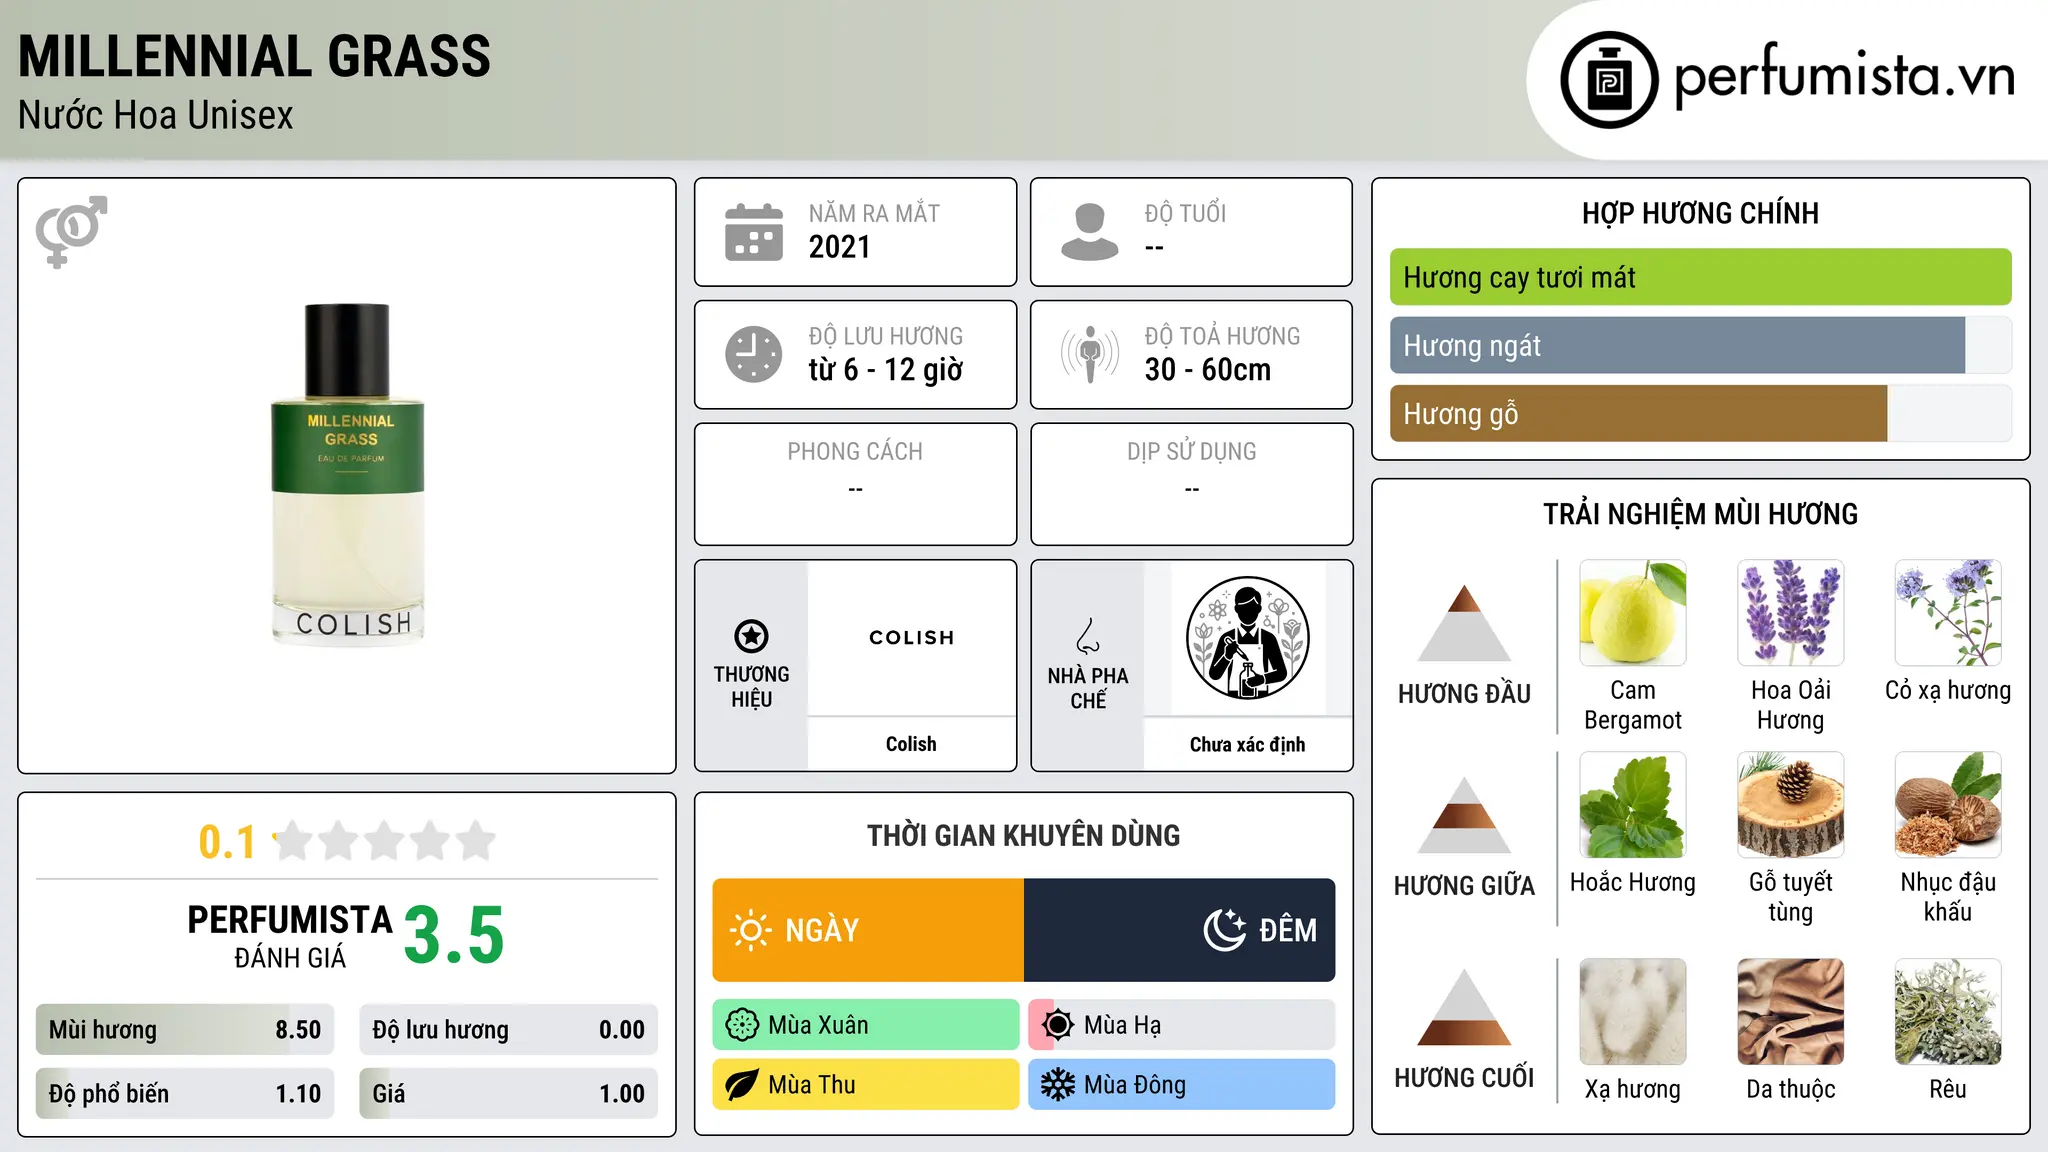
Task: Click the HỢP HƯƠNG CHÍNH heading
Action: click(1700, 213)
